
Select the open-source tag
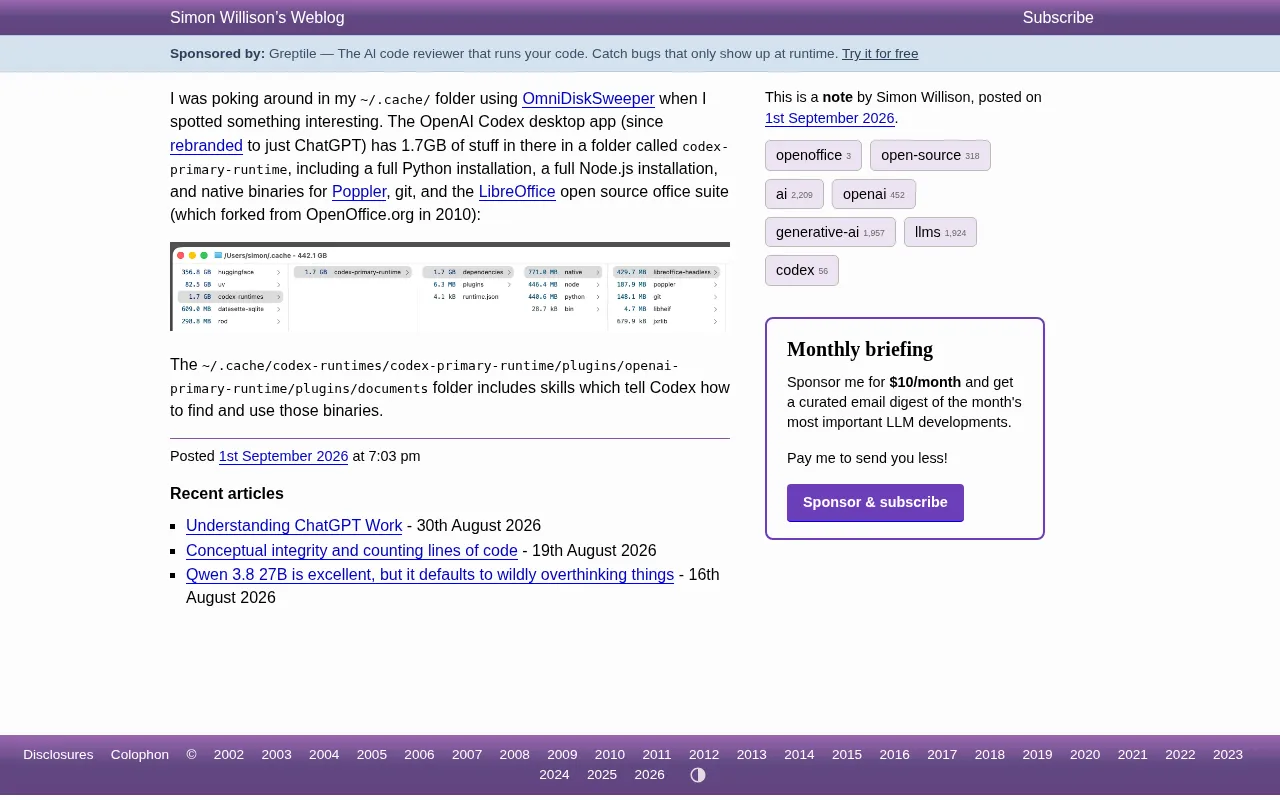[930, 156]
